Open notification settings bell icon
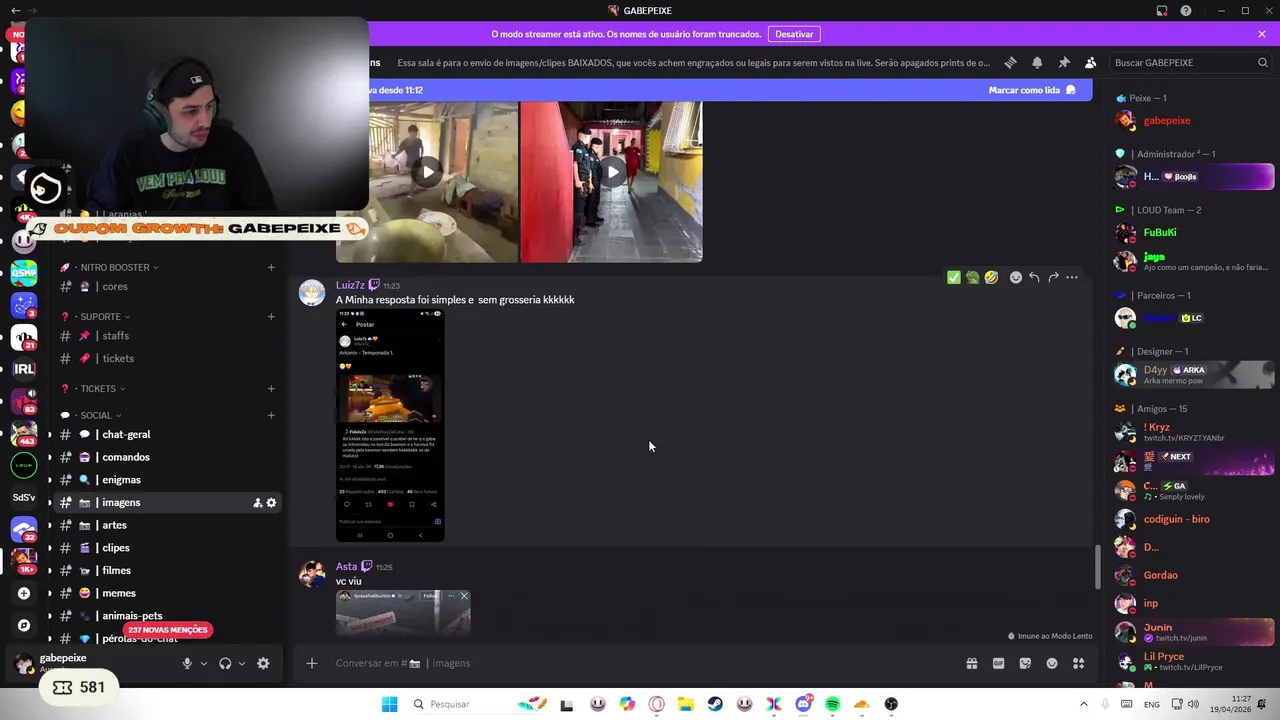The height and width of the screenshot is (720, 1280). tap(1037, 62)
